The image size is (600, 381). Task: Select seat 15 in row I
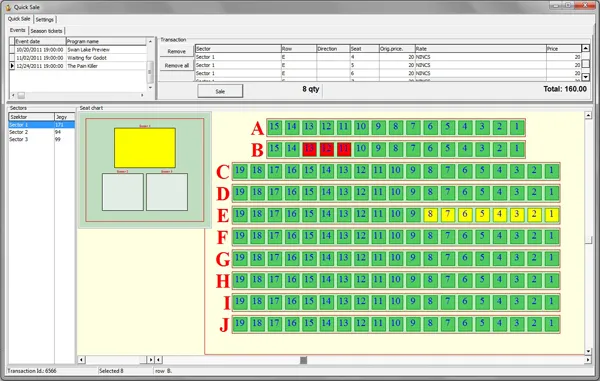point(309,302)
